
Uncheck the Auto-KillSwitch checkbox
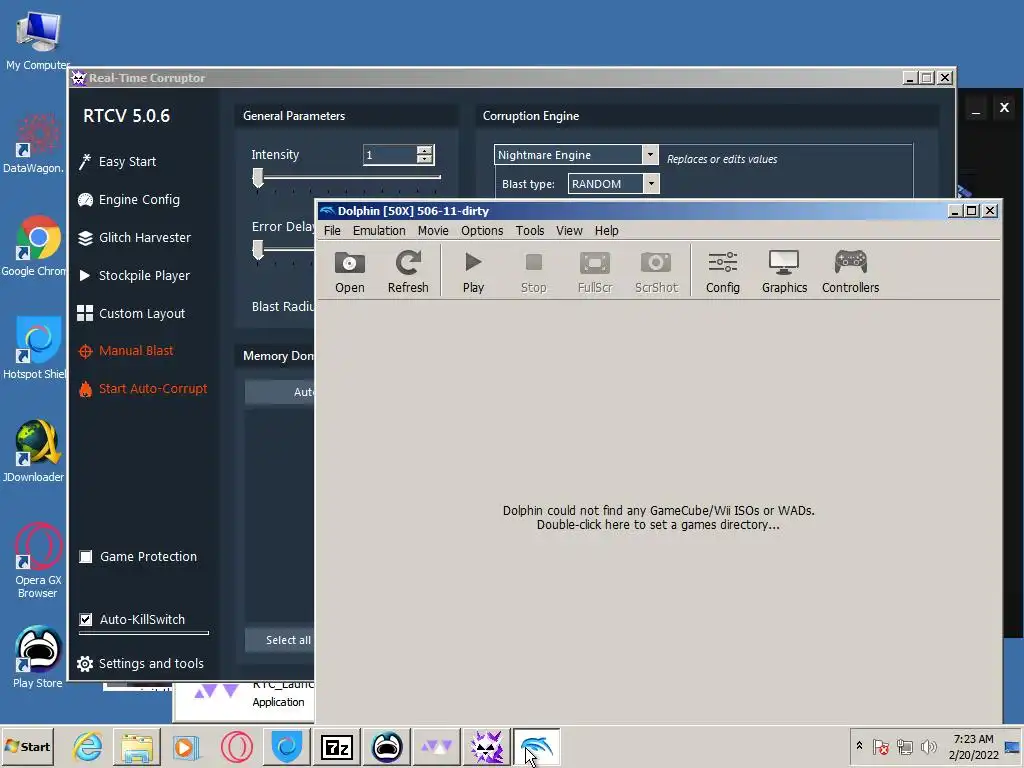86,619
